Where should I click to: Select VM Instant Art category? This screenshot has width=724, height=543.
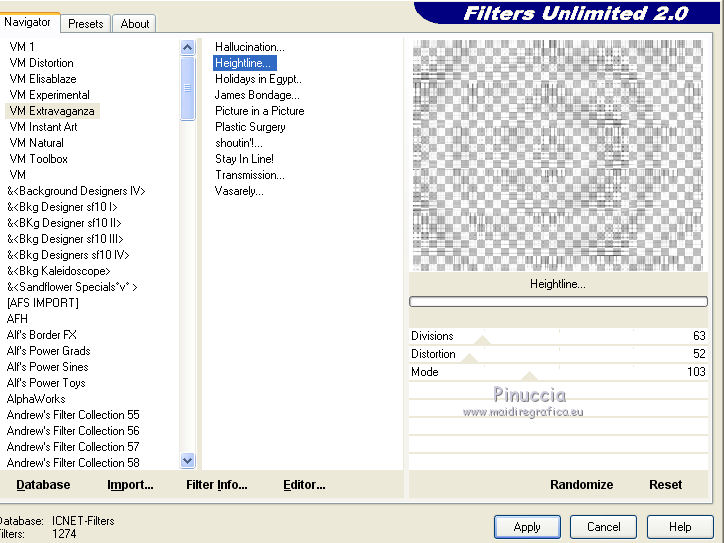coord(43,127)
